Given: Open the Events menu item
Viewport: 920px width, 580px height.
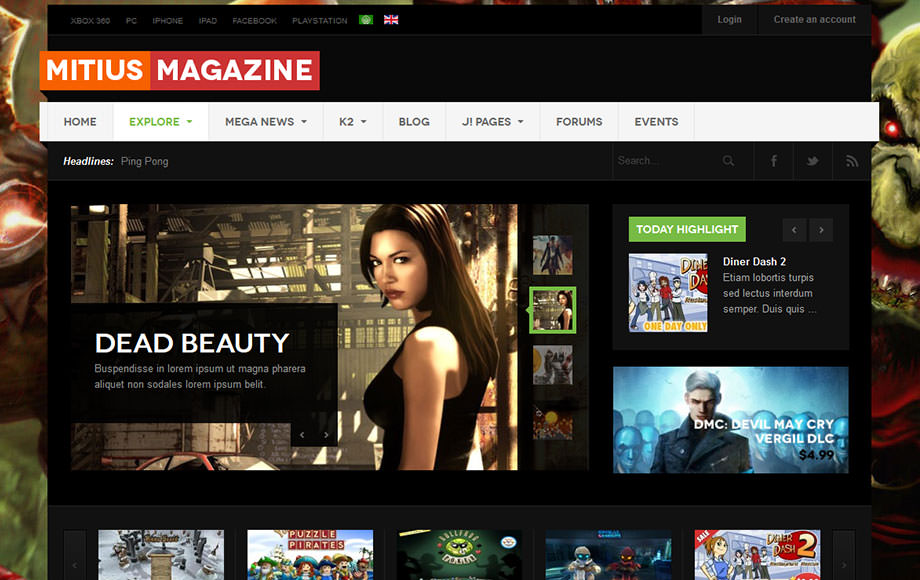Looking at the screenshot, I should click(656, 122).
